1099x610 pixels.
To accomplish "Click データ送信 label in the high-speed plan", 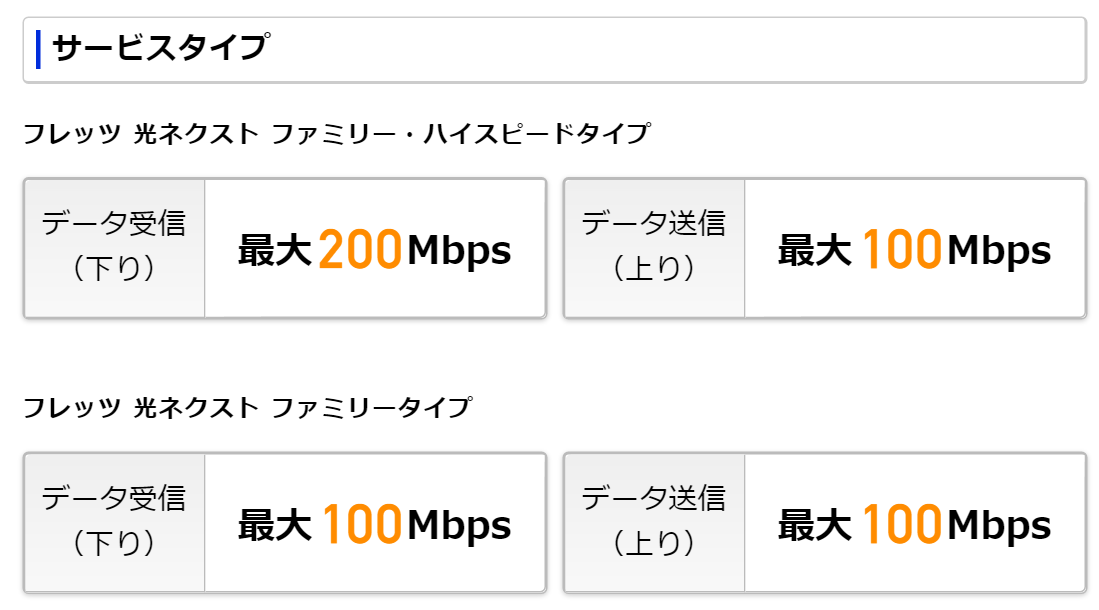I will click(654, 223).
